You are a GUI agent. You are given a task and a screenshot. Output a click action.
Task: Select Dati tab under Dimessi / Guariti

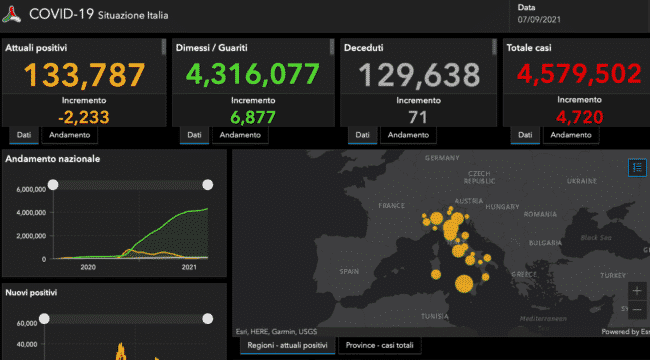click(194, 135)
